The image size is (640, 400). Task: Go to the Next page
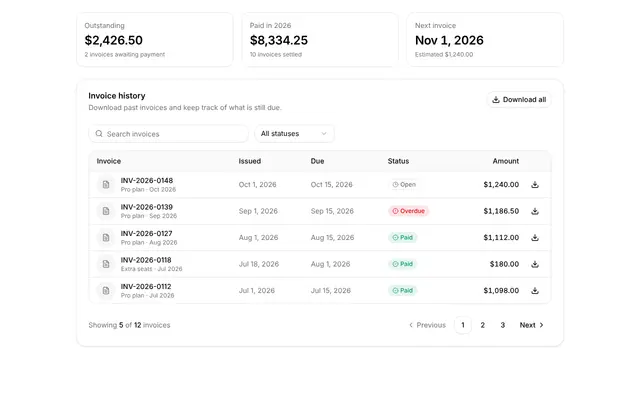[531, 325]
